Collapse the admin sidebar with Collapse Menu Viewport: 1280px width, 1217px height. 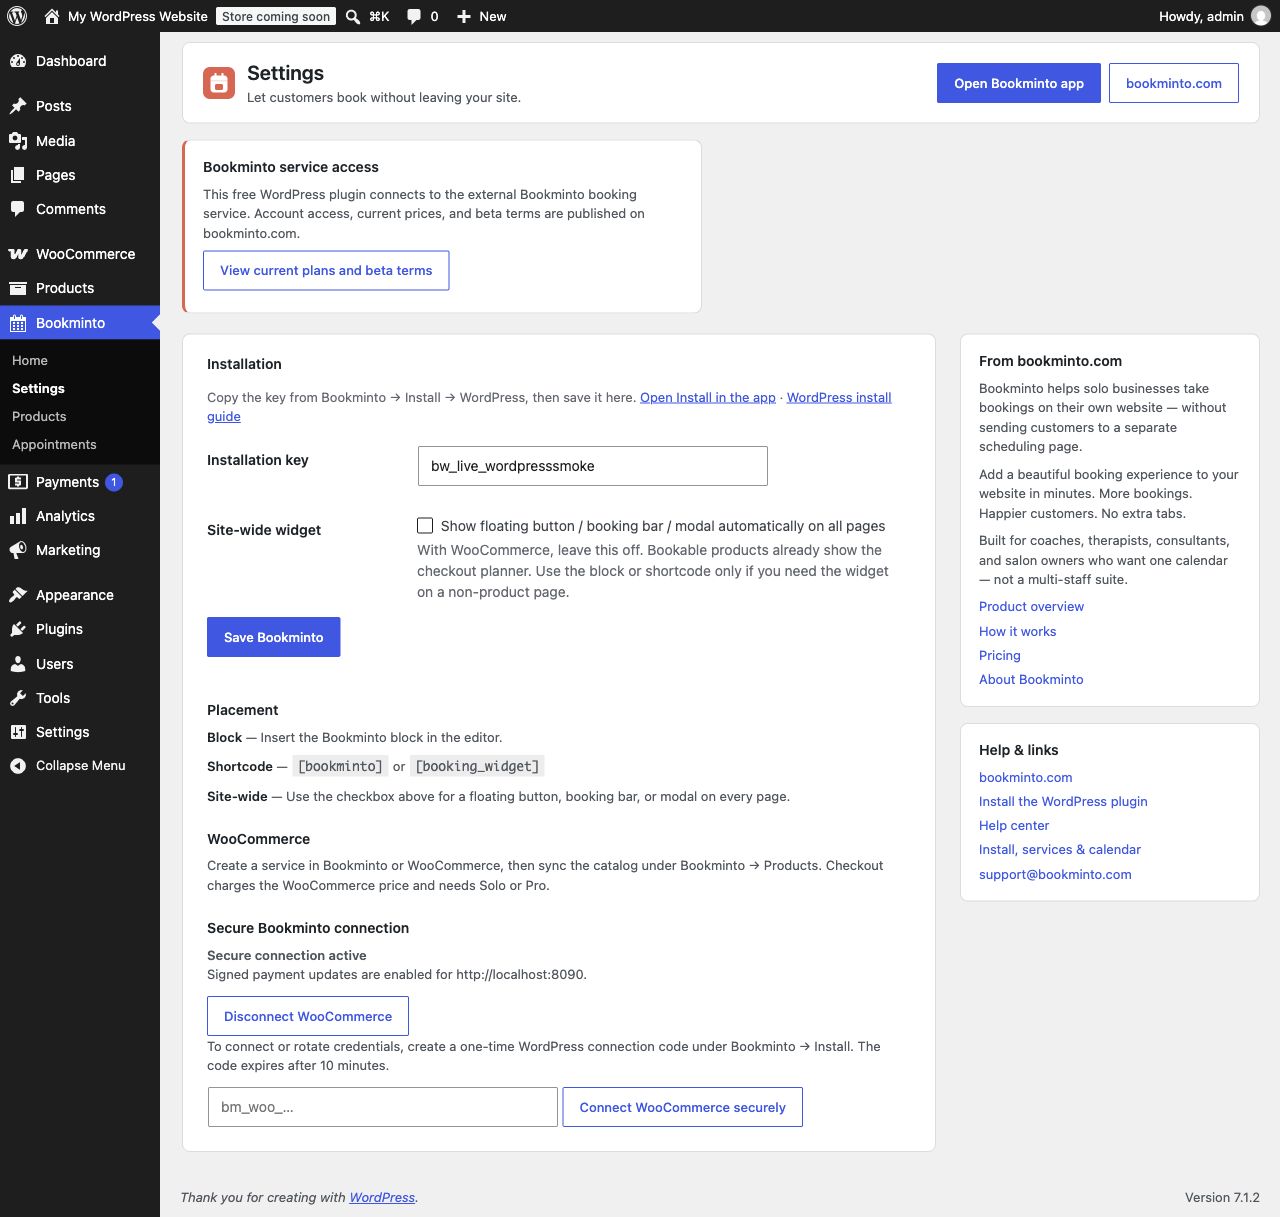(80, 766)
